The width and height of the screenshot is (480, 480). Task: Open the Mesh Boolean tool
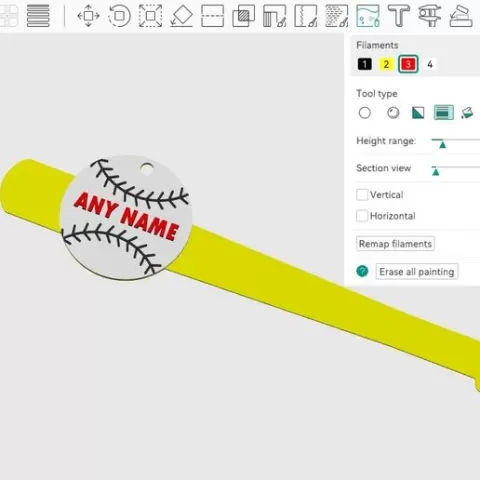pyautogui.click(x=243, y=16)
